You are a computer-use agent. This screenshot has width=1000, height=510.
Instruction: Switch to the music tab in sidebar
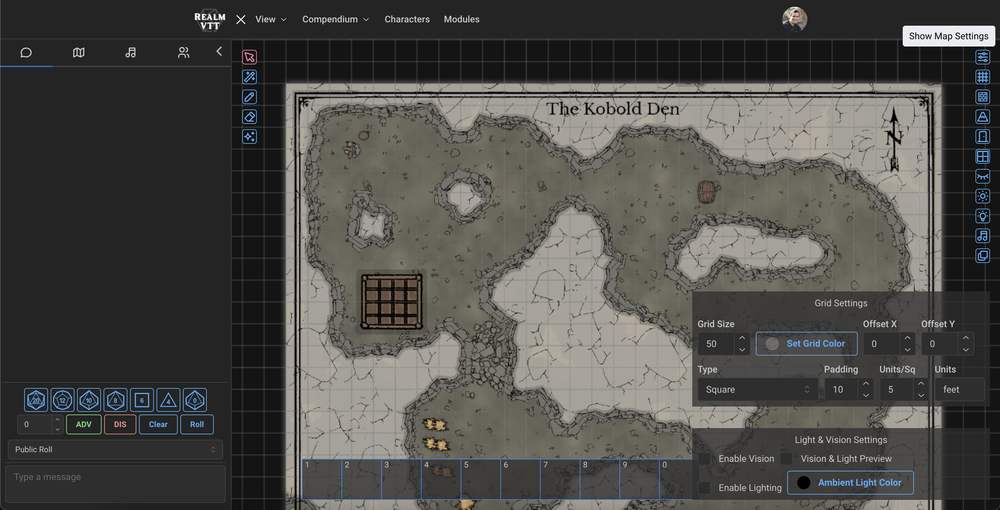(131, 52)
